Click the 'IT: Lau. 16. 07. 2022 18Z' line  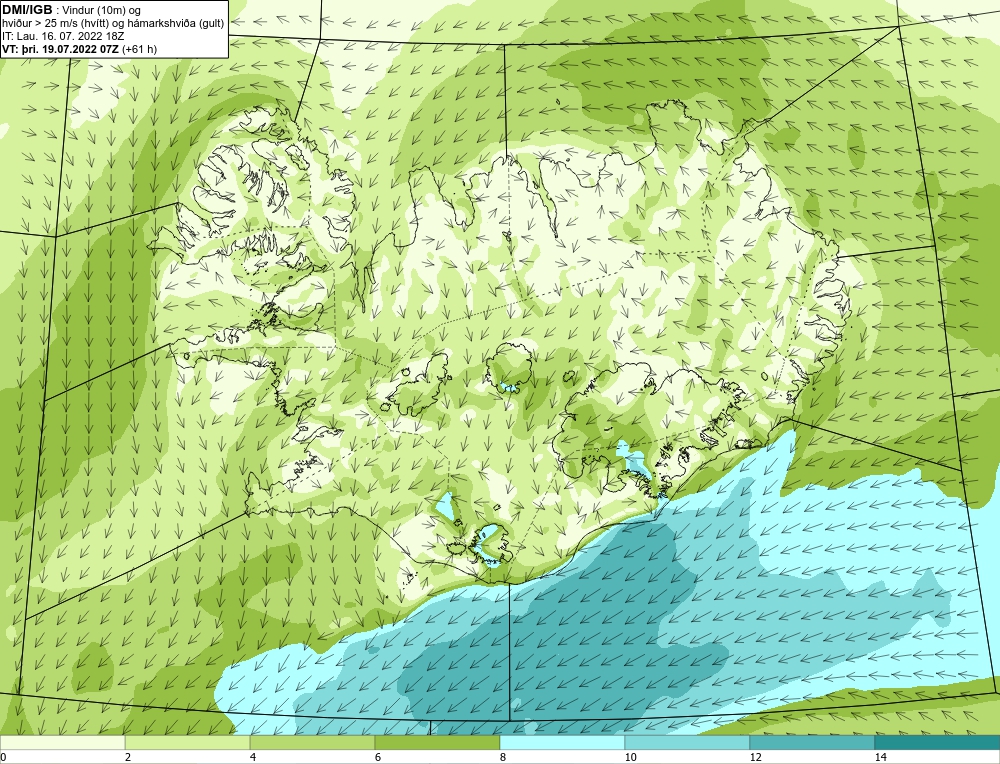click(63, 36)
